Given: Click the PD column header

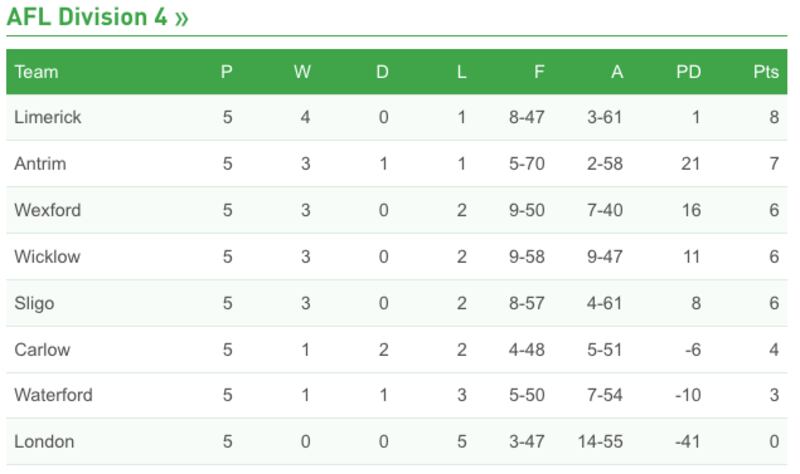Looking at the screenshot, I should click(688, 72).
